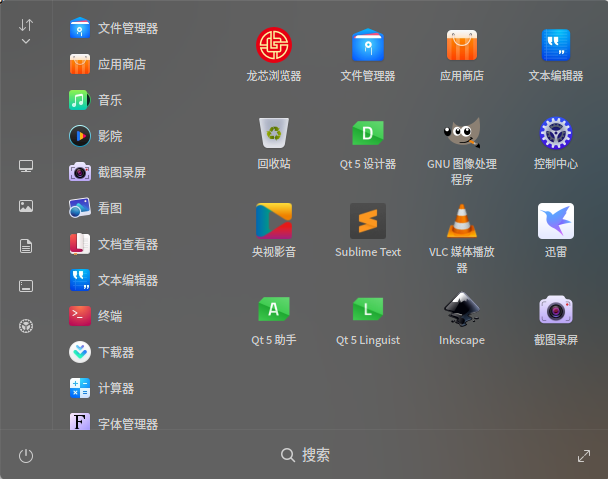Open the documents shortcut in the sidebar
This screenshot has width=608, height=479.
[x=26, y=246]
